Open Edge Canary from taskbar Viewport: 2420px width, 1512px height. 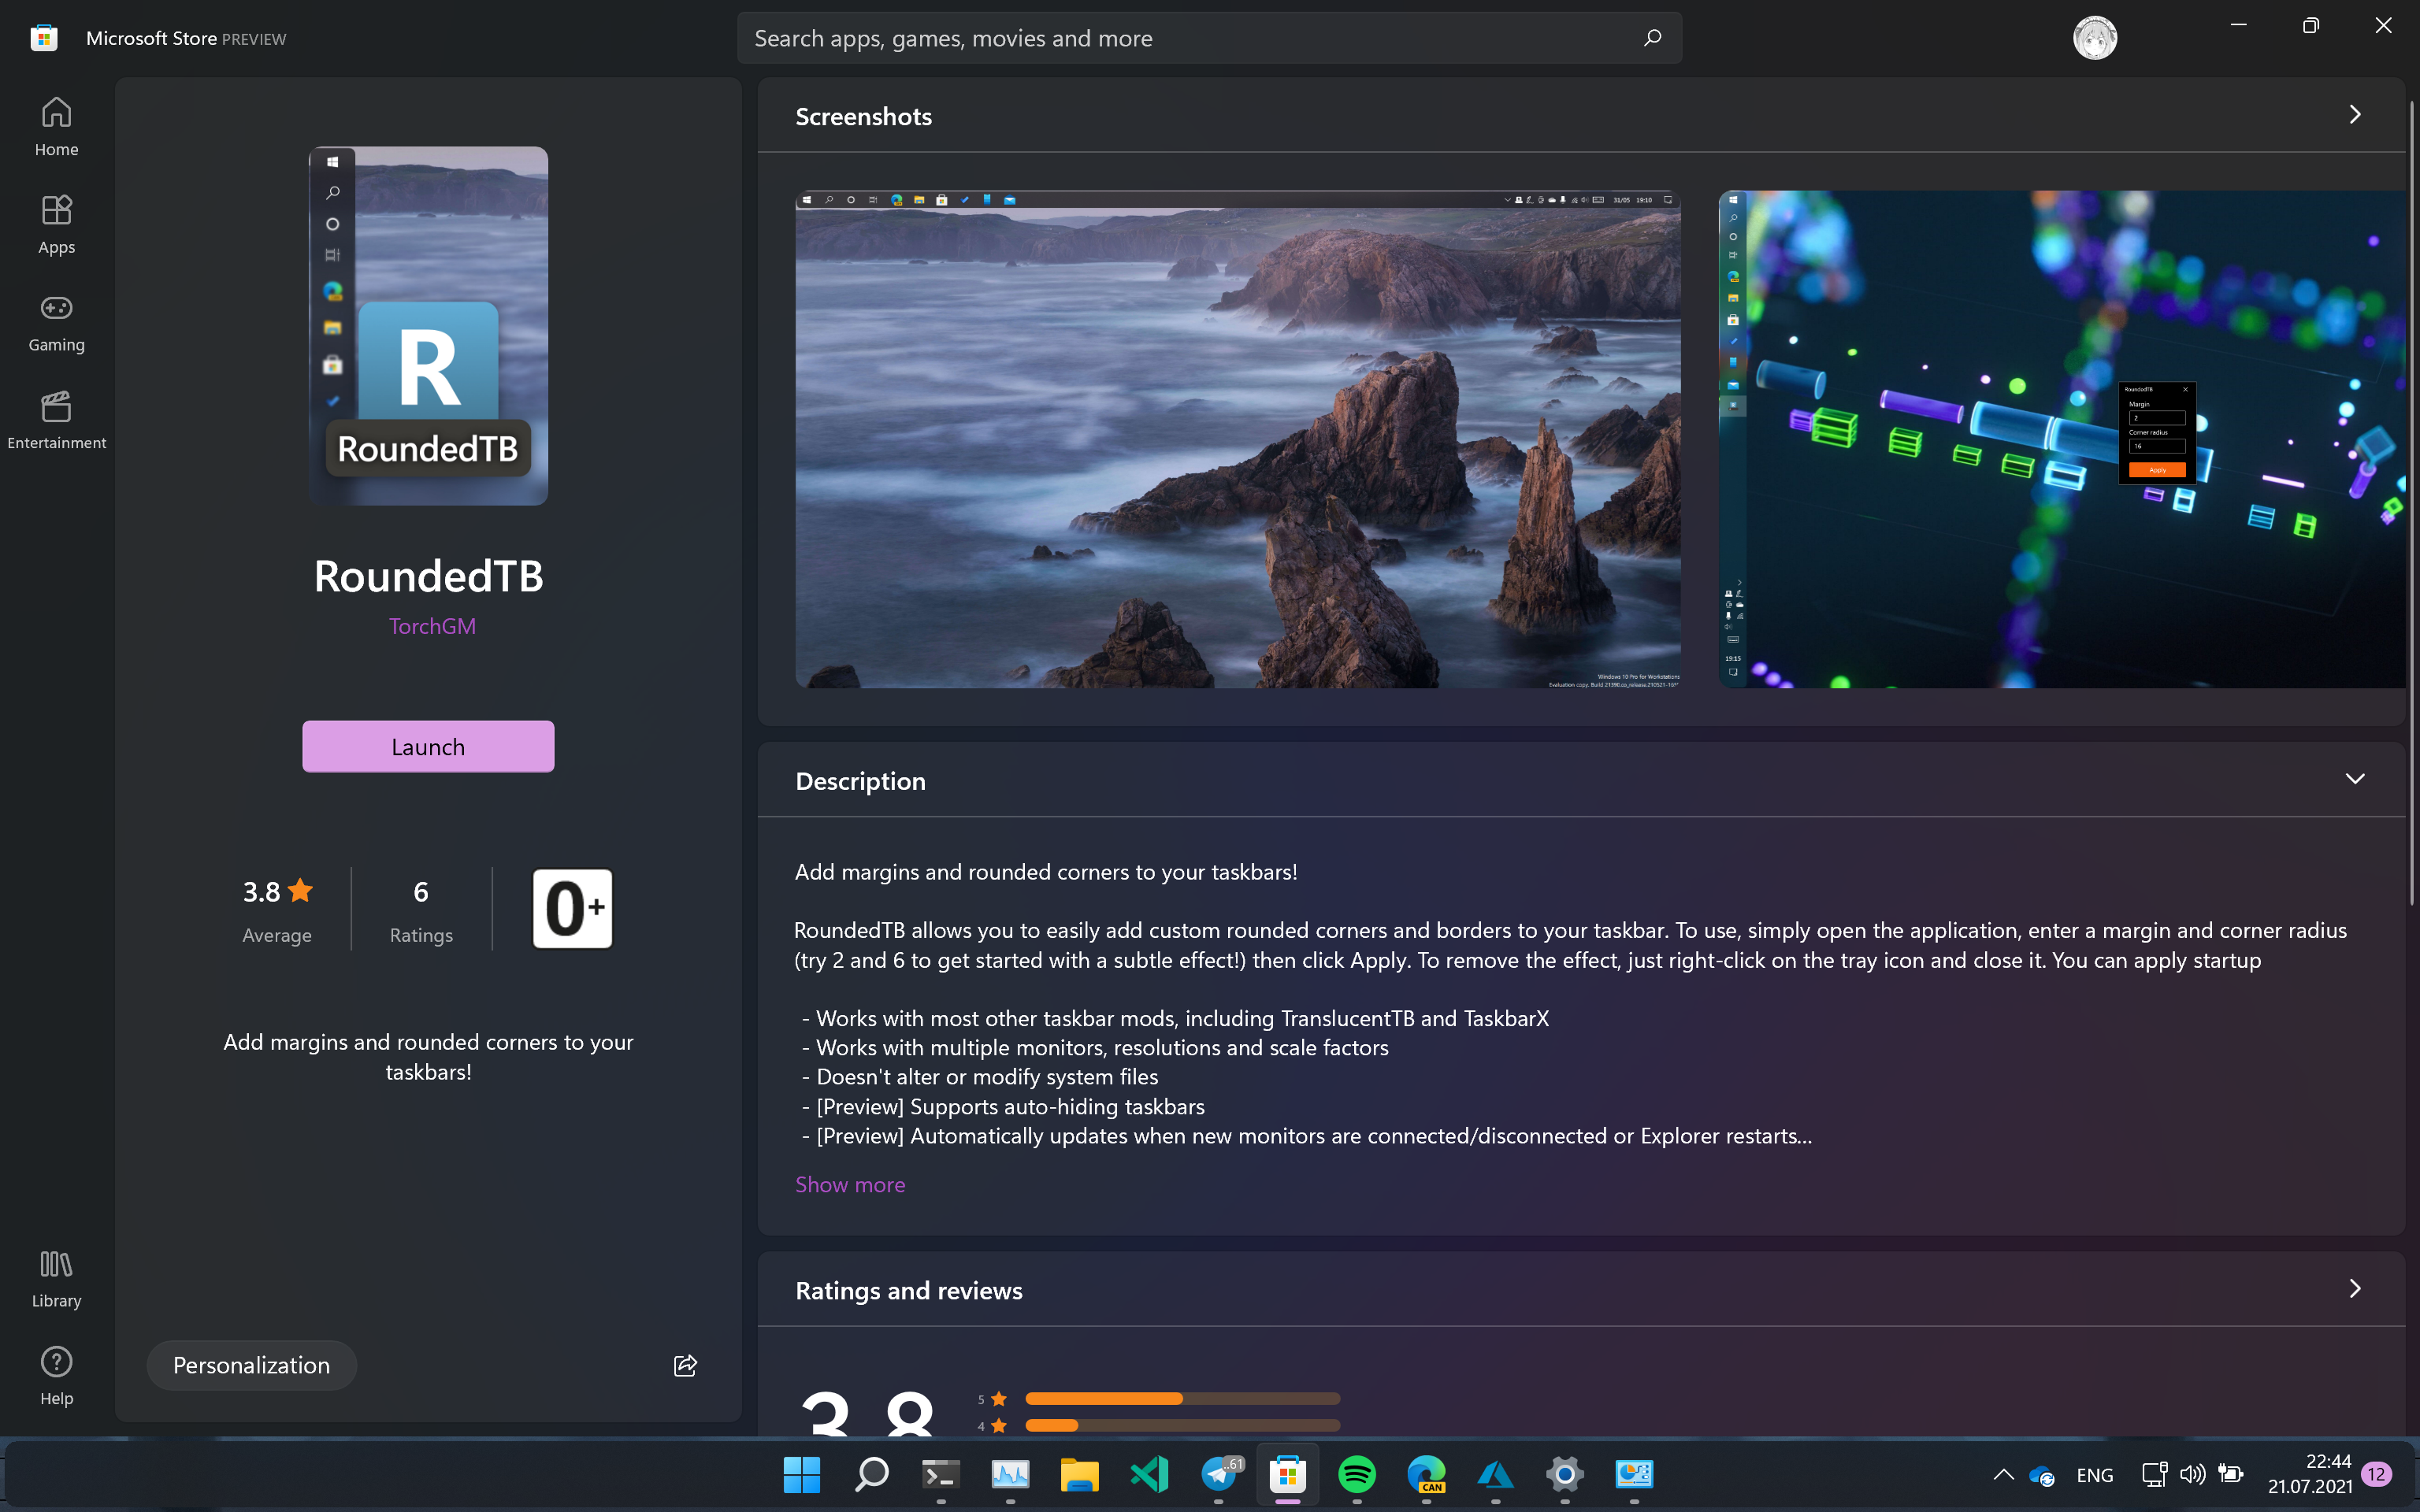pos(1426,1474)
